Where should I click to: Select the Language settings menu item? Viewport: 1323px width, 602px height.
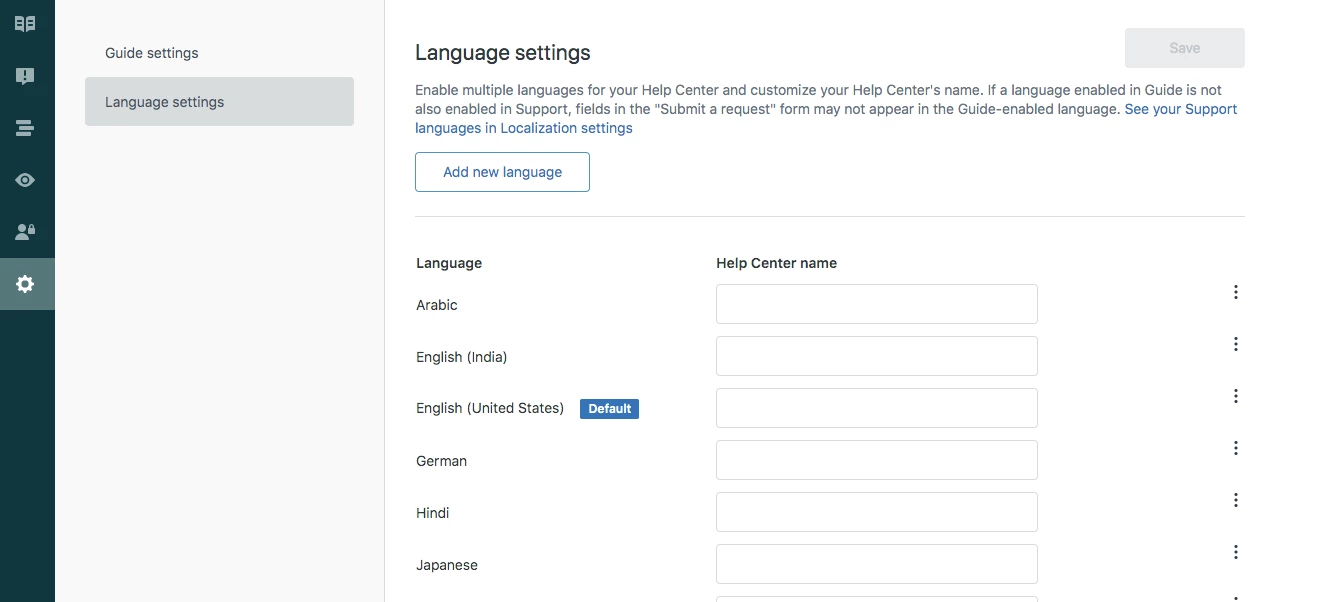pyautogui.click(x=219, y=102)
